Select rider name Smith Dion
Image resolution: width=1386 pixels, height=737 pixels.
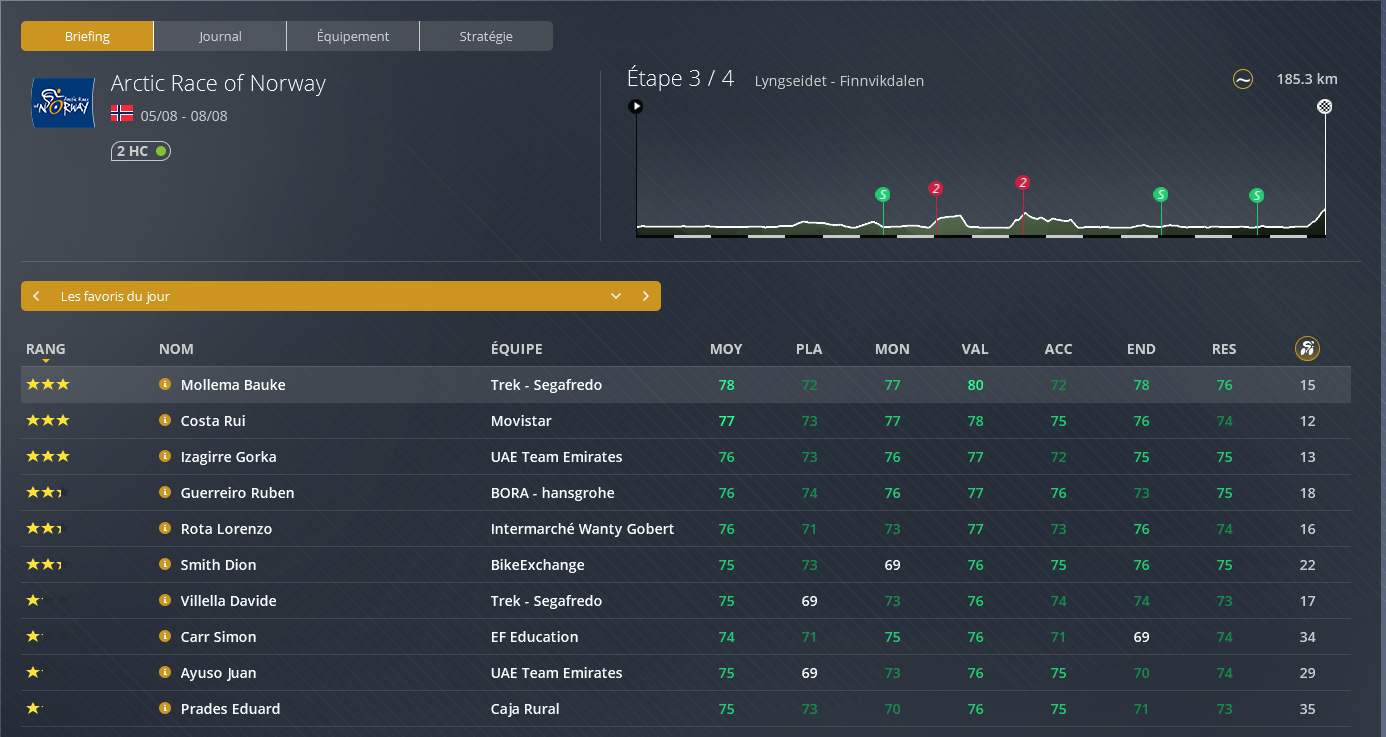point(219,565)
